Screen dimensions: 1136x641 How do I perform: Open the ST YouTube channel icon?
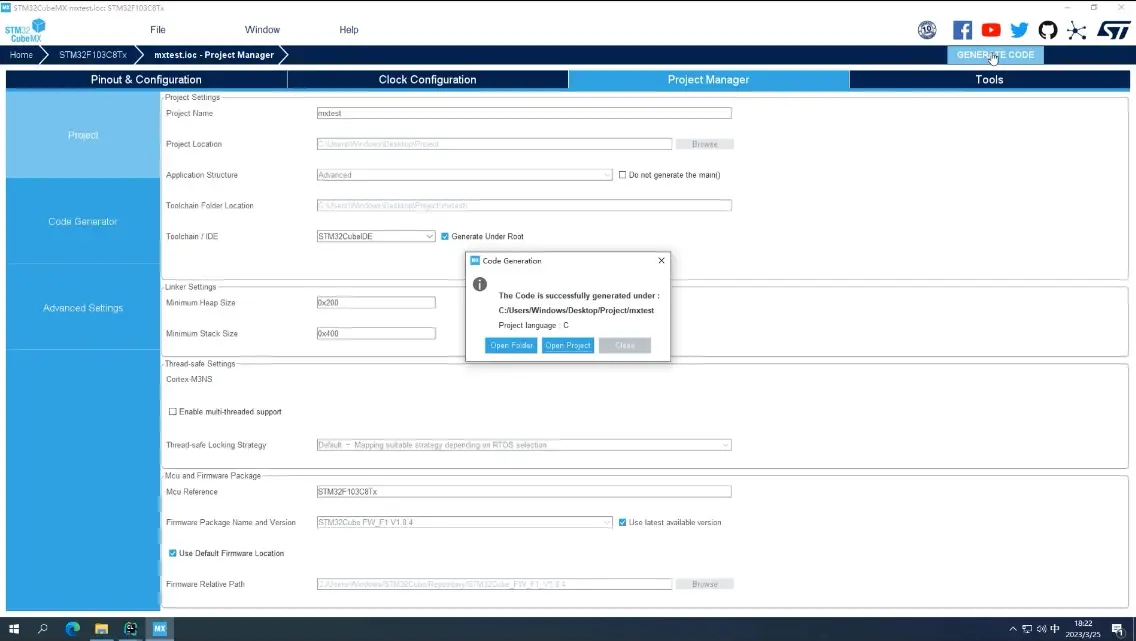point(990,30)
